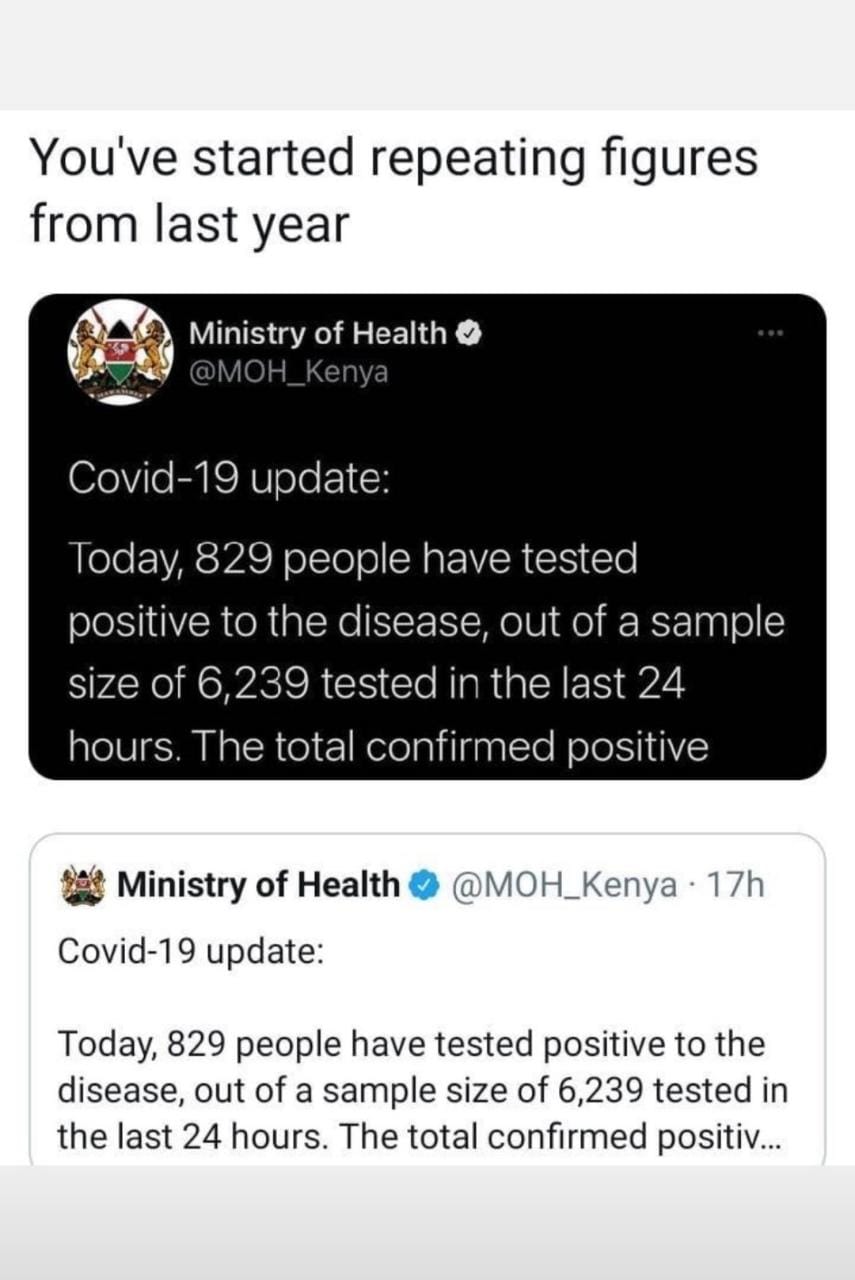The width and height of the screenshot is (855, 1280).
Task: Open @MOH_Kenya handle in the dark tweet
Action: pyautogui.click(x=288, y=372)
